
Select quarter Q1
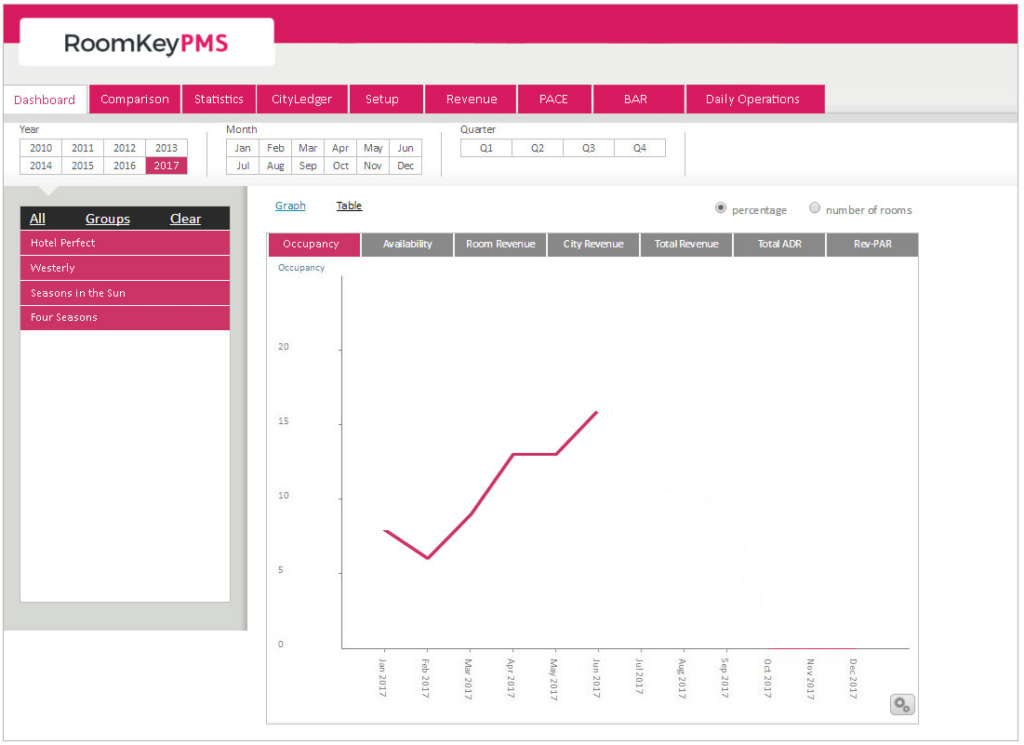(487, 148)
